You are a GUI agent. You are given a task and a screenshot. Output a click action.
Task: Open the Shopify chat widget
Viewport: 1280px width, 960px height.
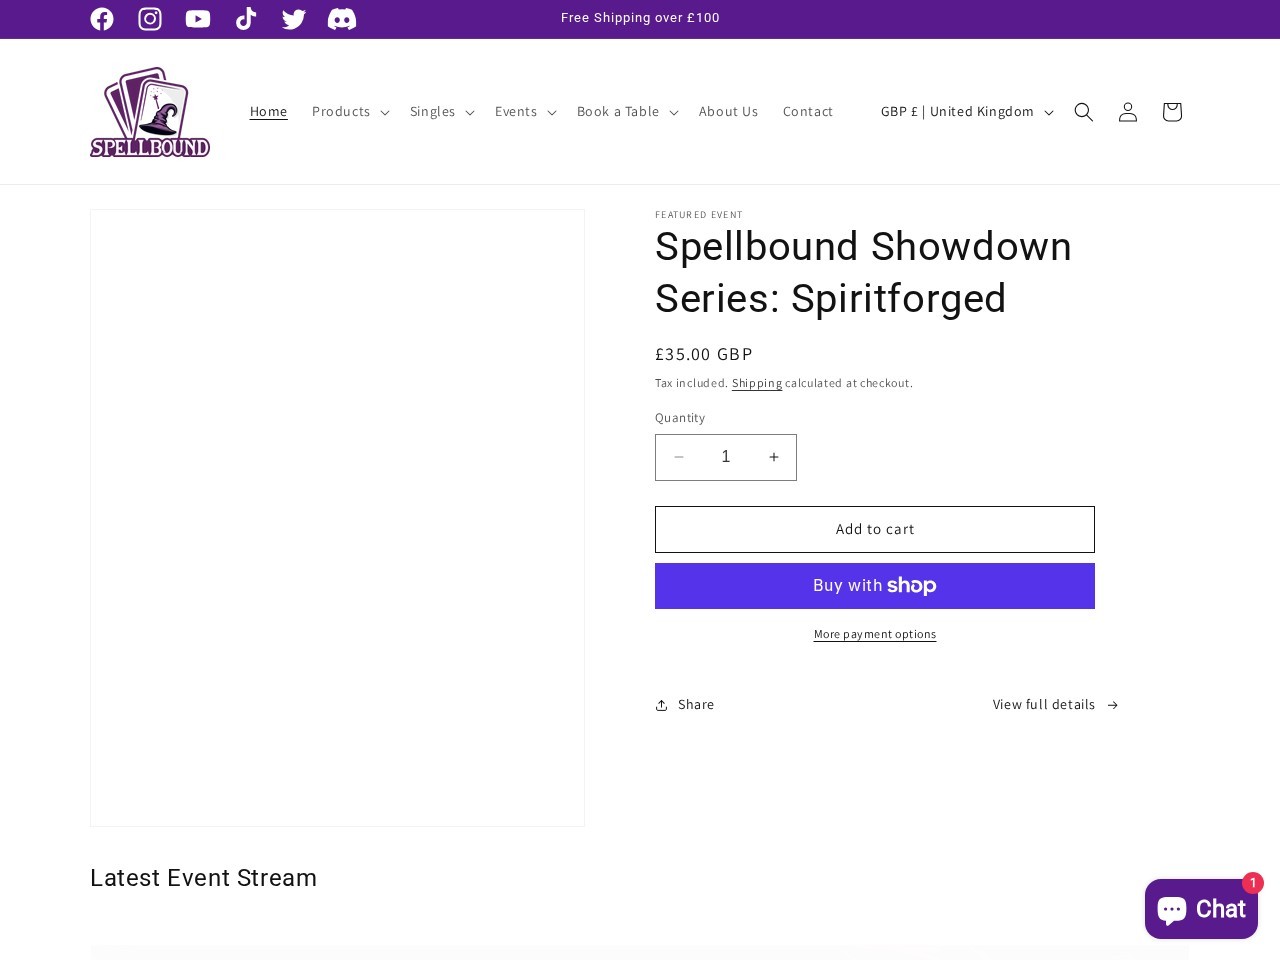(x=1201, y=908)
